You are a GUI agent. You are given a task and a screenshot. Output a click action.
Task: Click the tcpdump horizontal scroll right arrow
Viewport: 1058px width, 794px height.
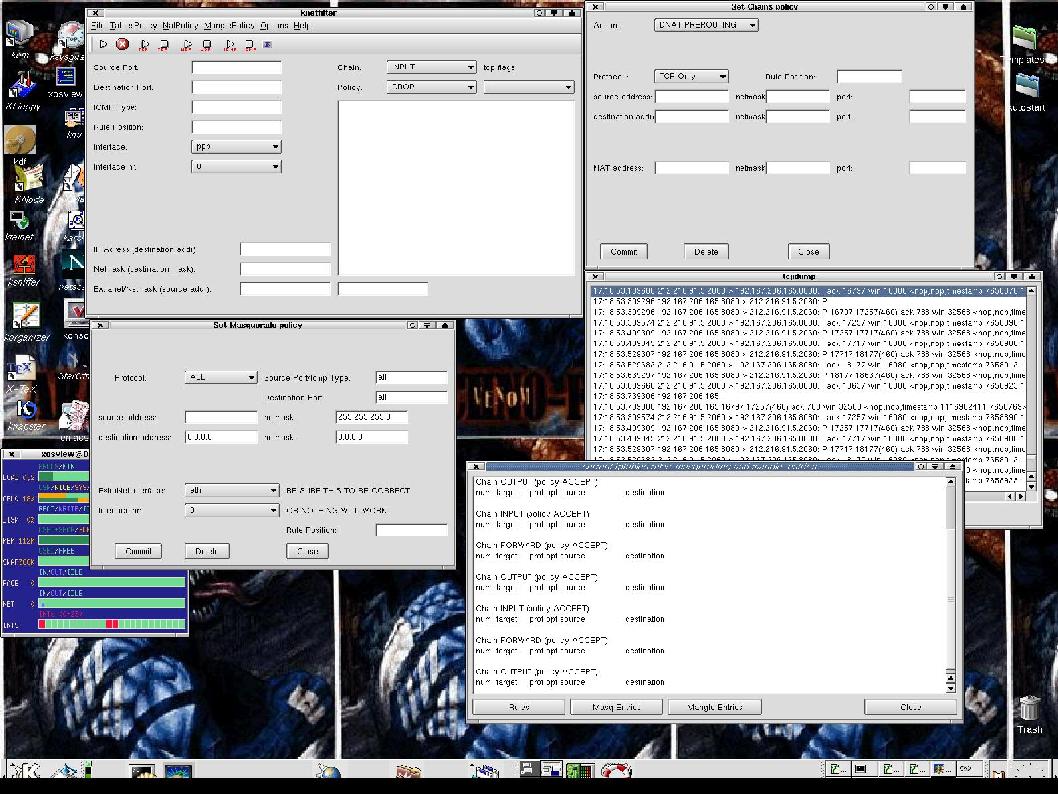tap(1020, 497)
